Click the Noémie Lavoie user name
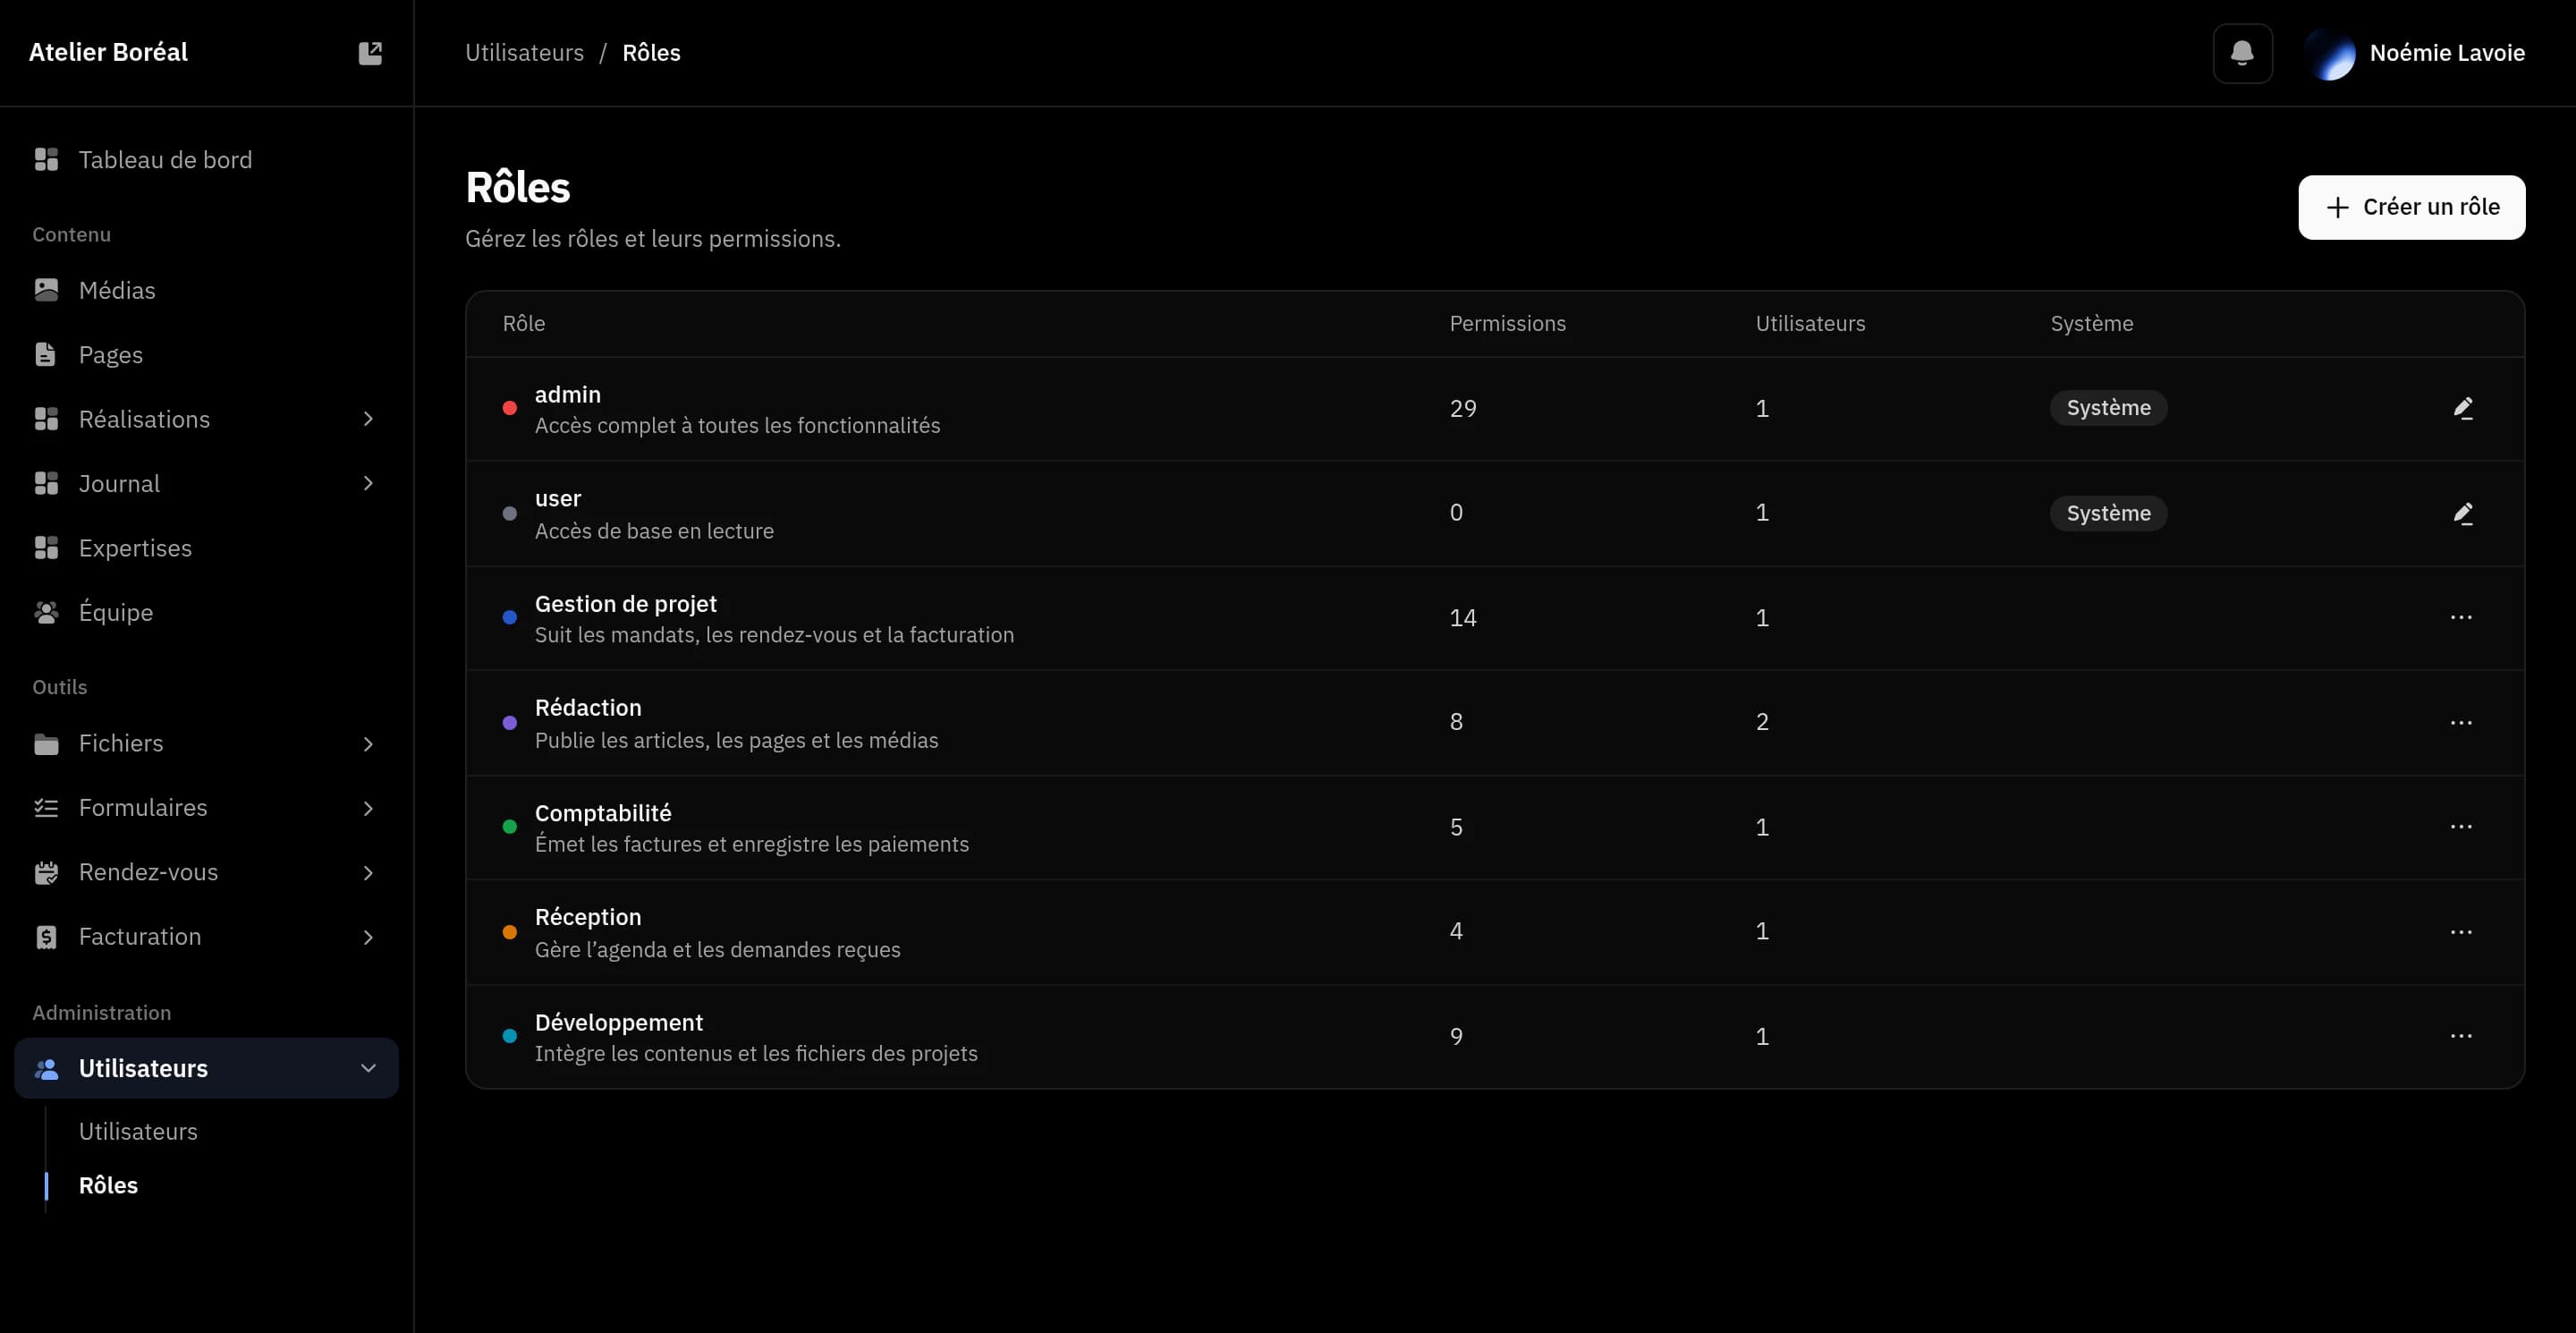 [2447, 53]
